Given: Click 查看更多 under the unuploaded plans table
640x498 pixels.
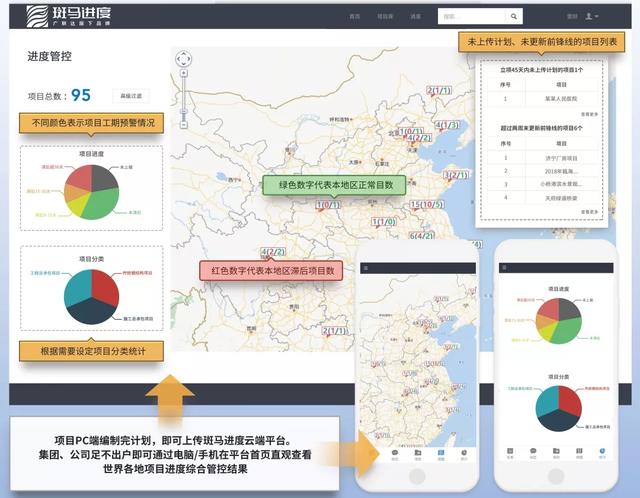Looking at the screenshot, I should pyautogui.click(x=589, y=114).
